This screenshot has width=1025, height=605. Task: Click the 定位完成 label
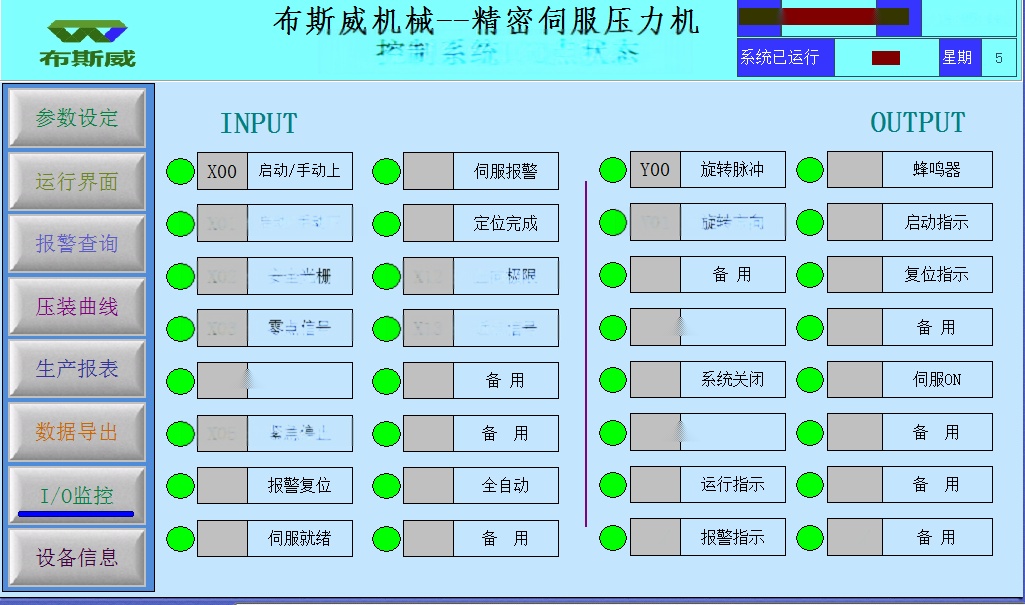tap(506, 223)
